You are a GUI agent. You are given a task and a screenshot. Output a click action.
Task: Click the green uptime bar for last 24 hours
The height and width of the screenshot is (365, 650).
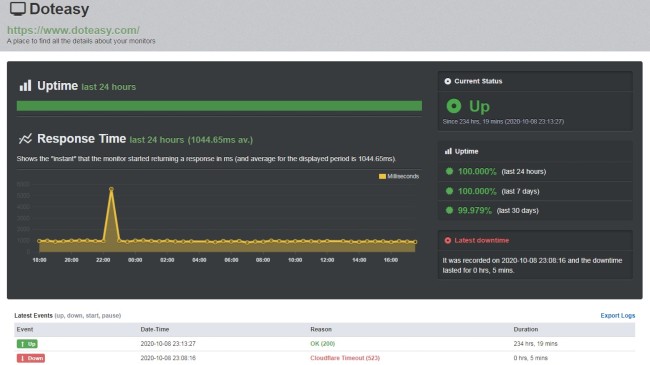(219, 106)
